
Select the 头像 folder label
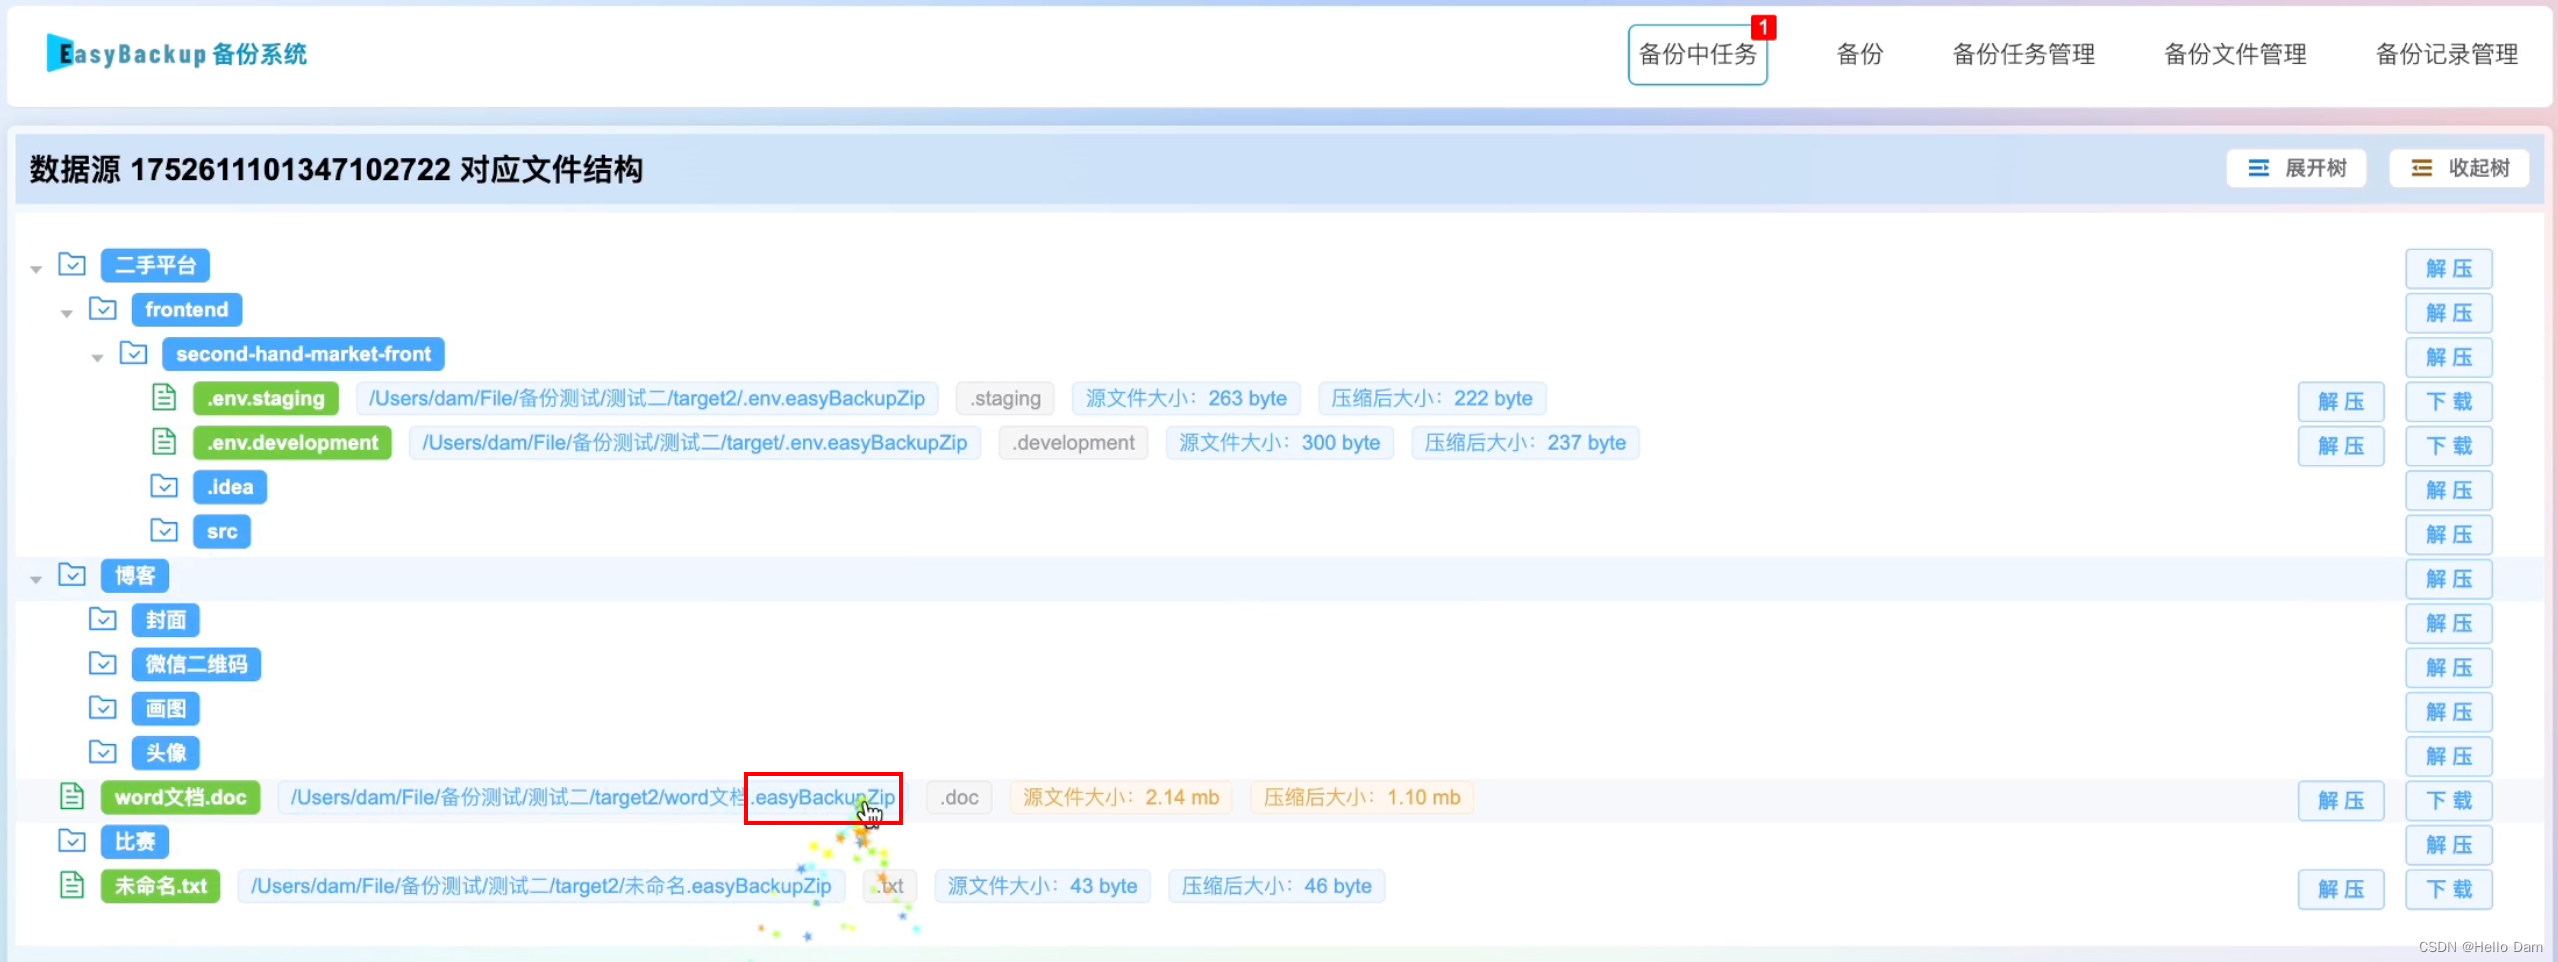coord(166,753)
